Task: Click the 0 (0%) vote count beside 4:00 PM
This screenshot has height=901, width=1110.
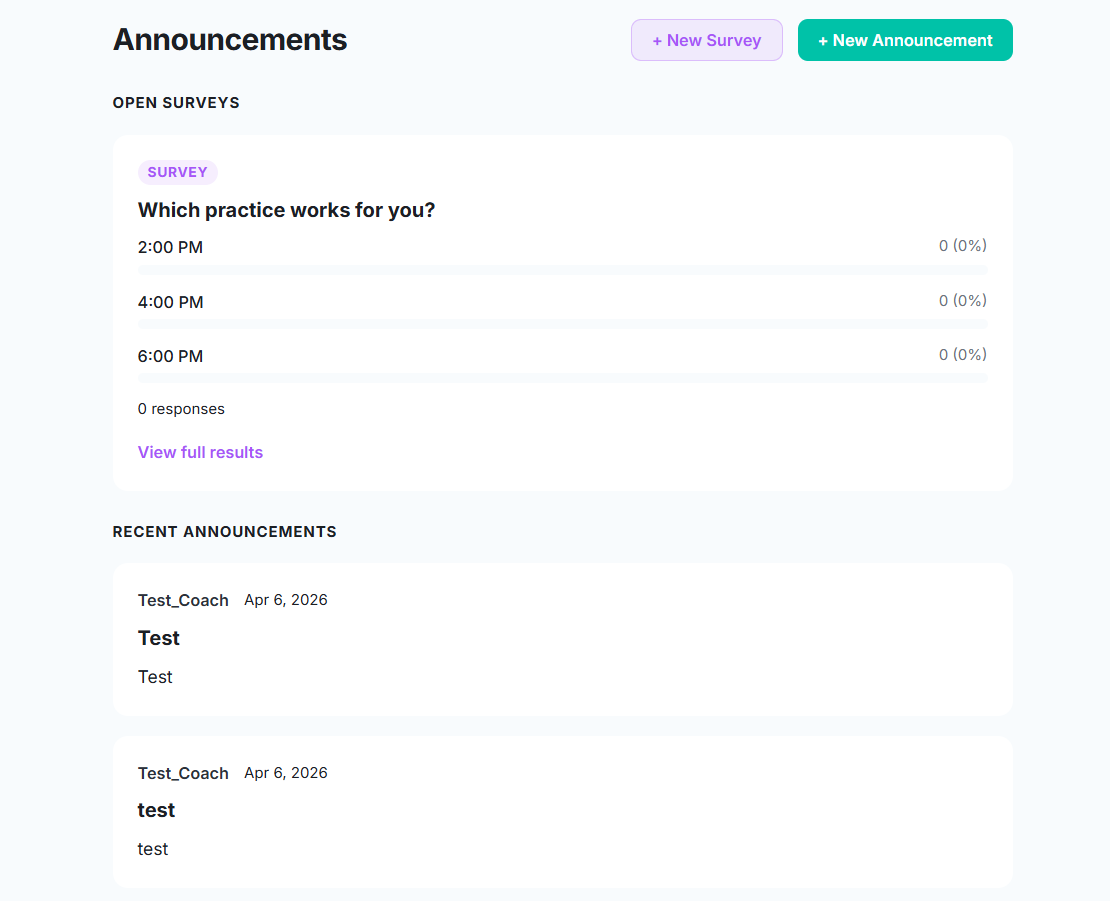Action: pos(961,300)
